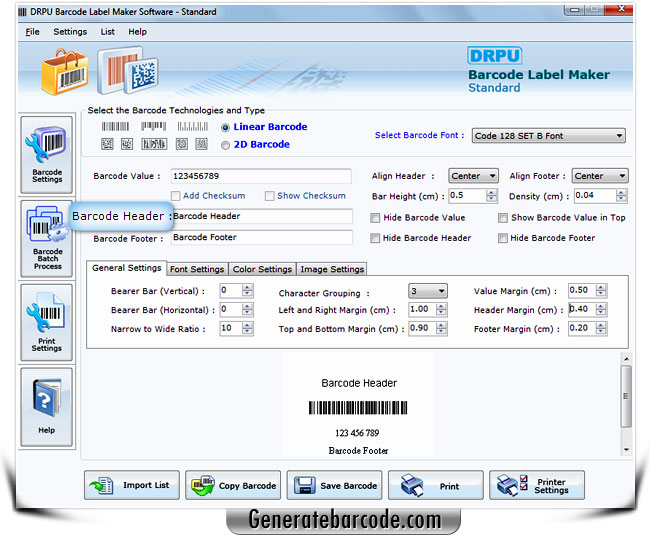650x535 pixels.
Task: Switch to the Color Settings tab
Action: click(x=262, y=269)
